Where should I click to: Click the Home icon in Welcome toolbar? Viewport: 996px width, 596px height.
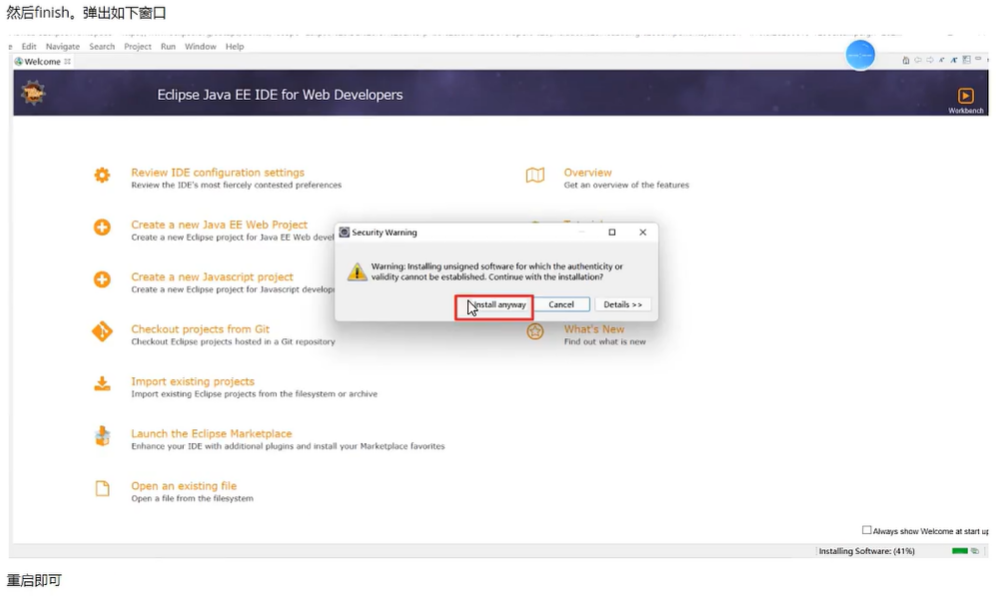click(x=906, y=60)
